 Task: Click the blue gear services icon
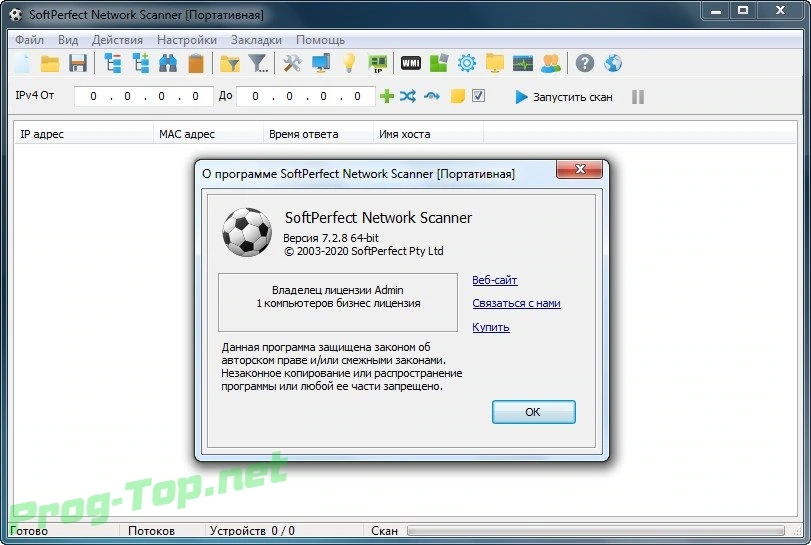point(467,64)
